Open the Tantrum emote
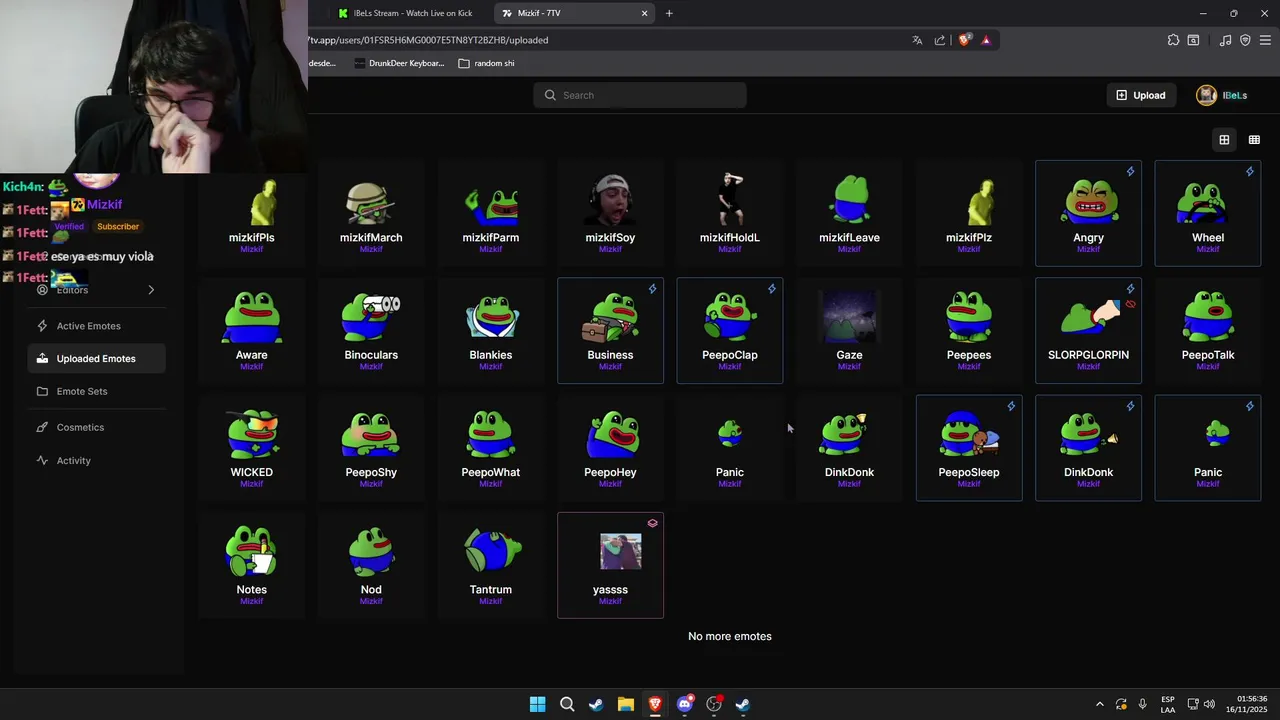 [491, 565]
